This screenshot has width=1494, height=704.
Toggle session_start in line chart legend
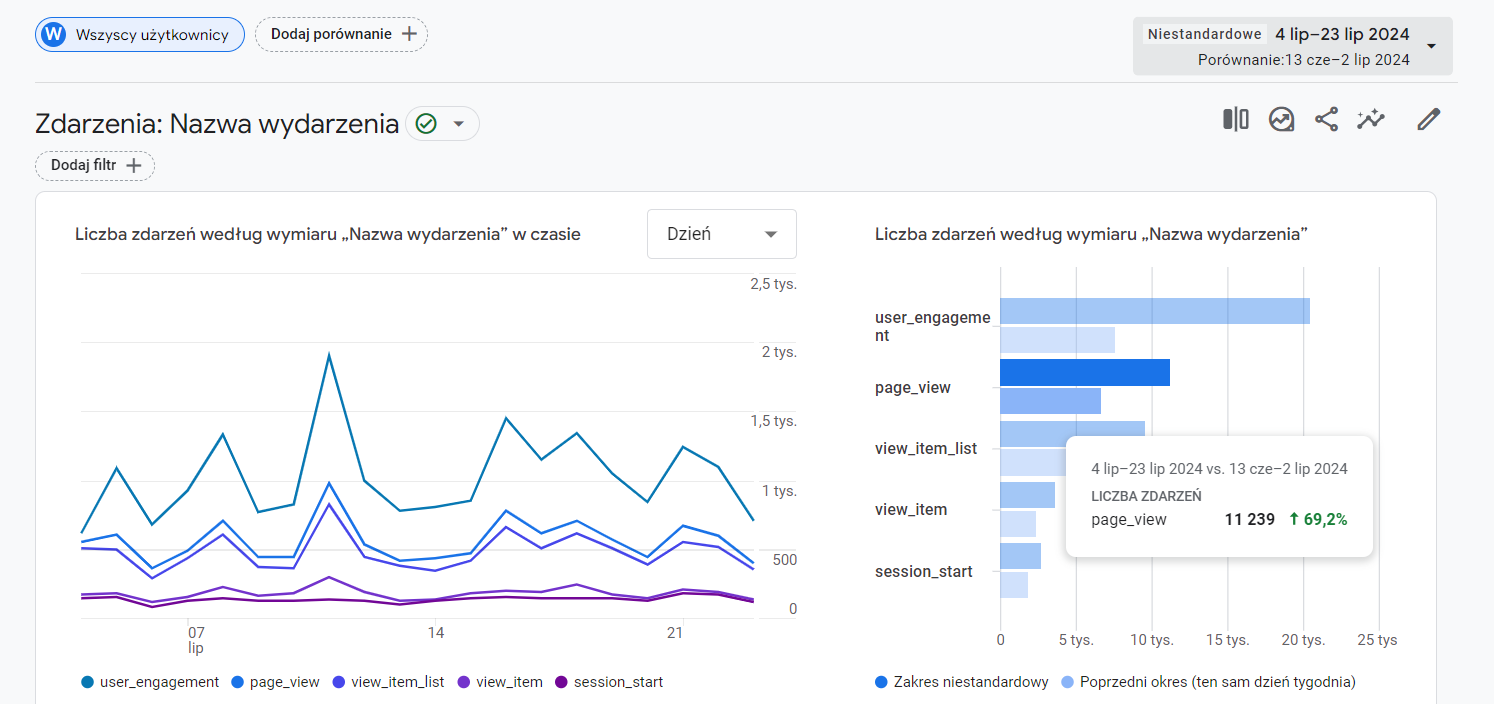[x=609, y=682]
